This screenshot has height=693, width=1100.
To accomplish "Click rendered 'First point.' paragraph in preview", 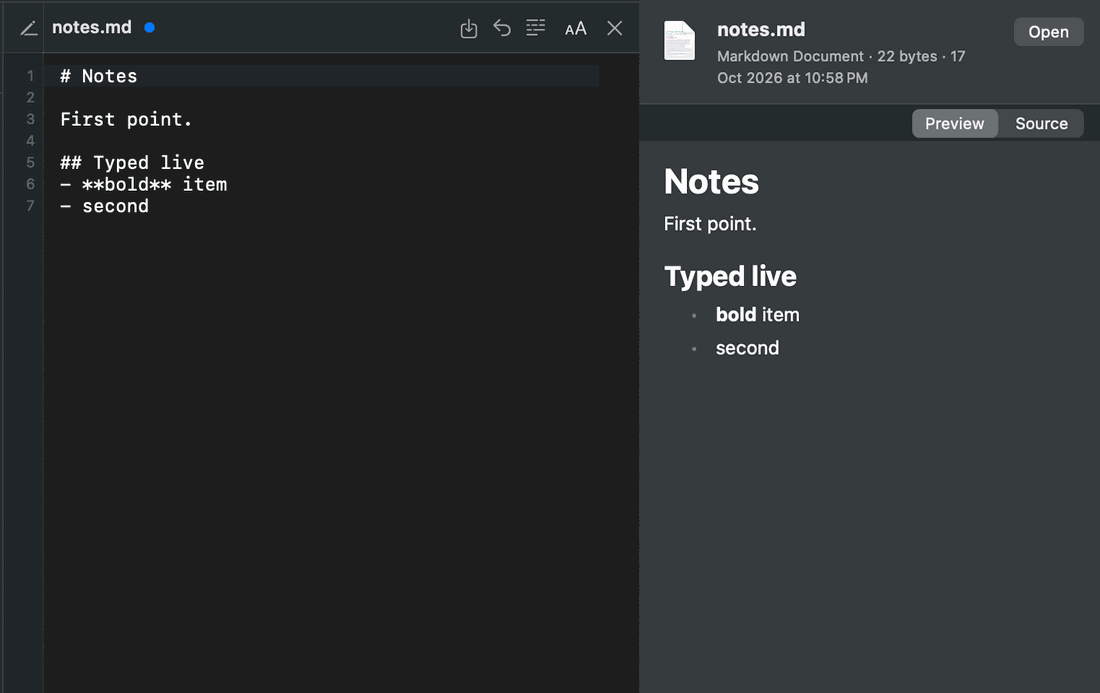I will pos(710,224).
